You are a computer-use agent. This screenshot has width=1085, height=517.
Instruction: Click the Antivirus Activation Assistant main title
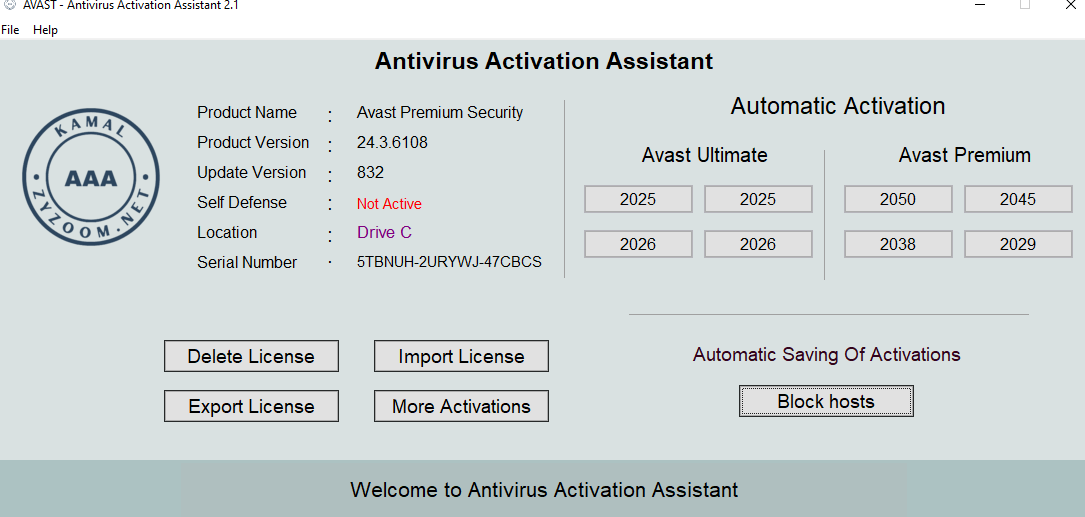pyautogui.click(x=544, y=61)
